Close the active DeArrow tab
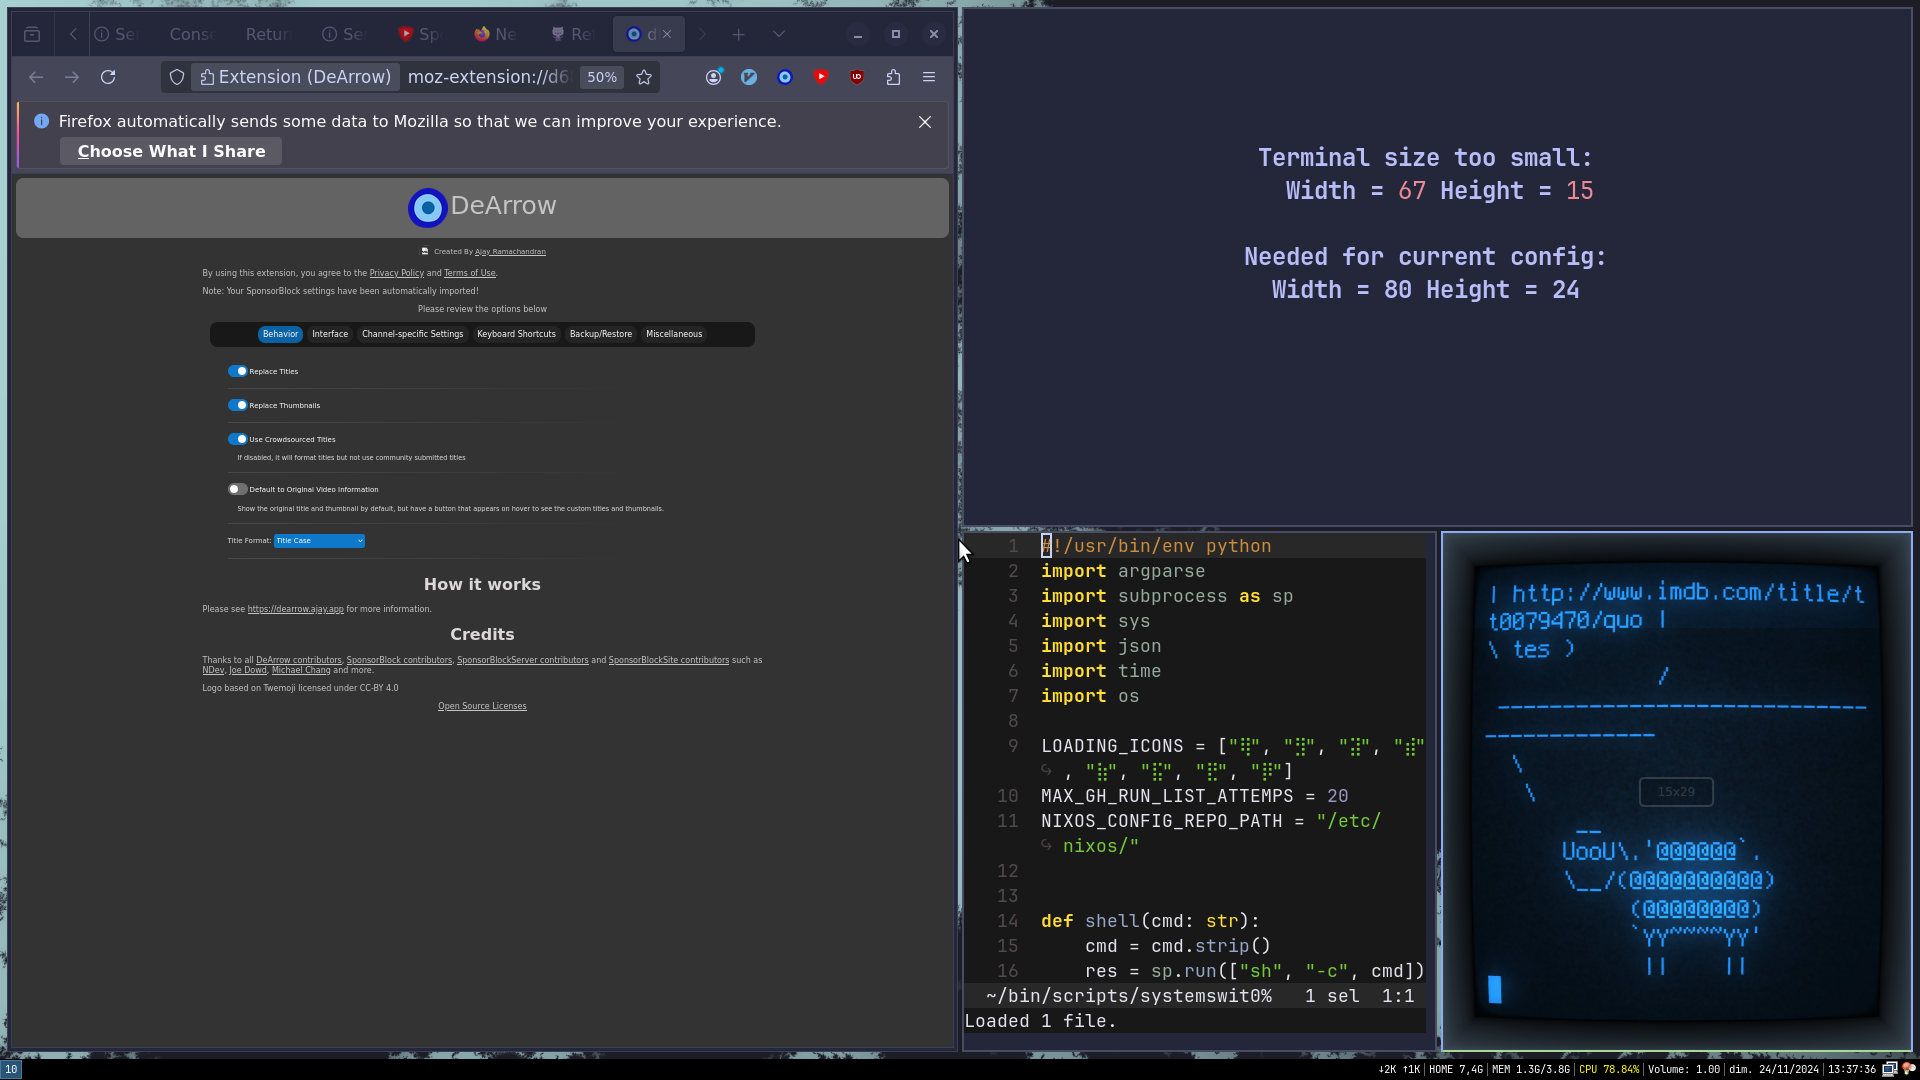 coord(667,34)
